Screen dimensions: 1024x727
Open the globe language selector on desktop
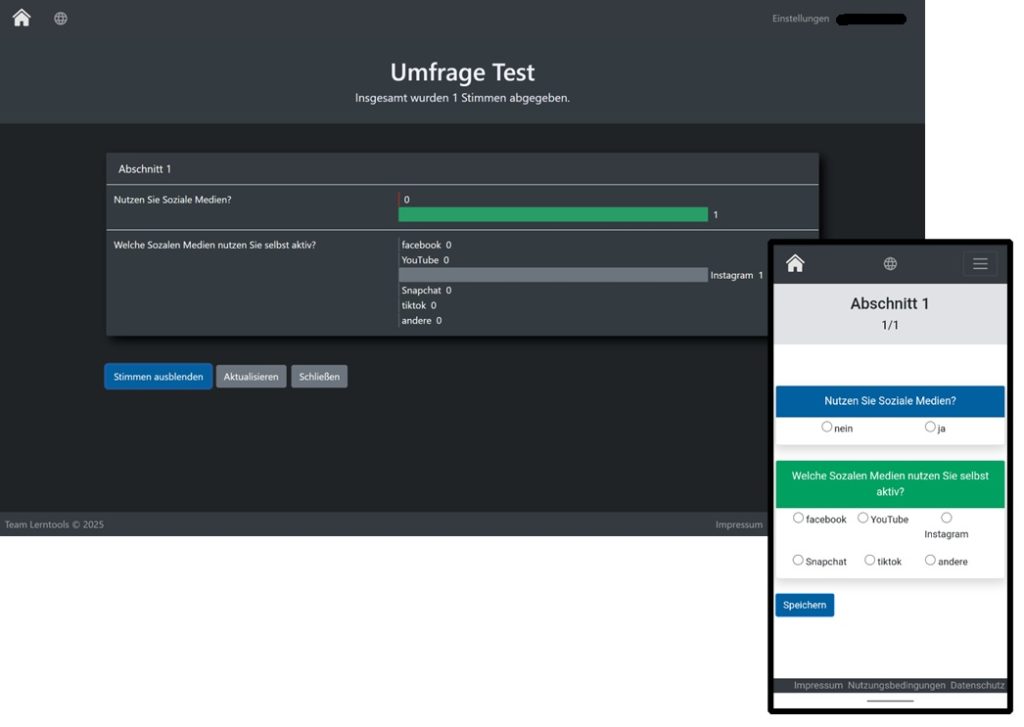click(61, 18)
